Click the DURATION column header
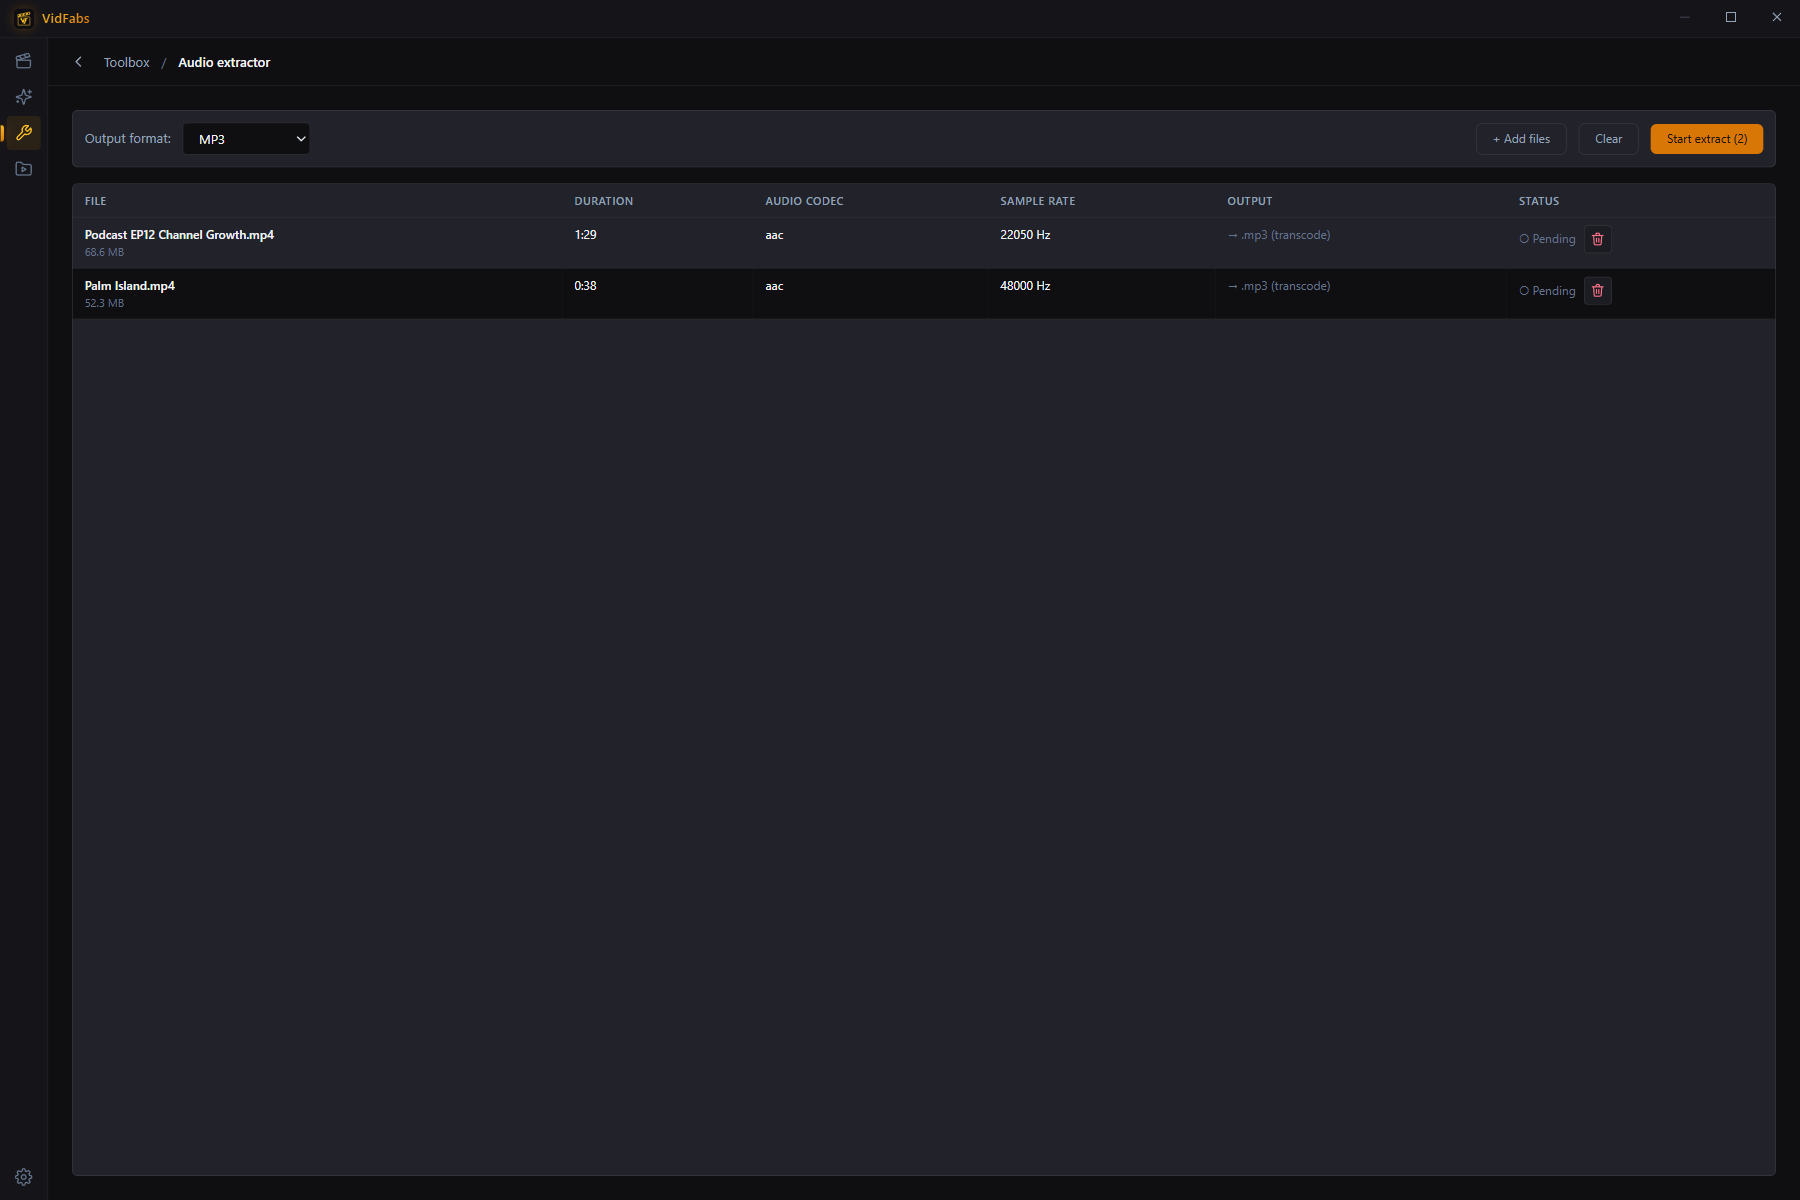 pos(604,201)
